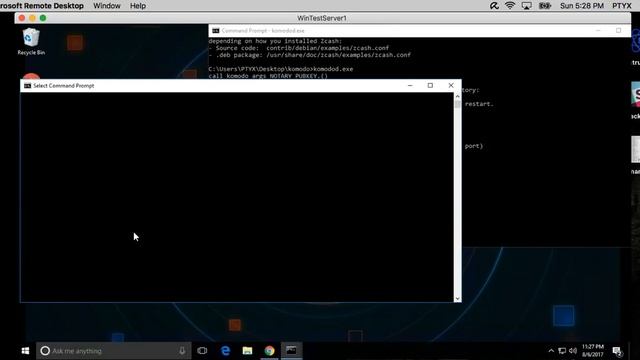Open the PTYX user menu
The height and width of the screenshot is (360, 640).
click(622, 6)
